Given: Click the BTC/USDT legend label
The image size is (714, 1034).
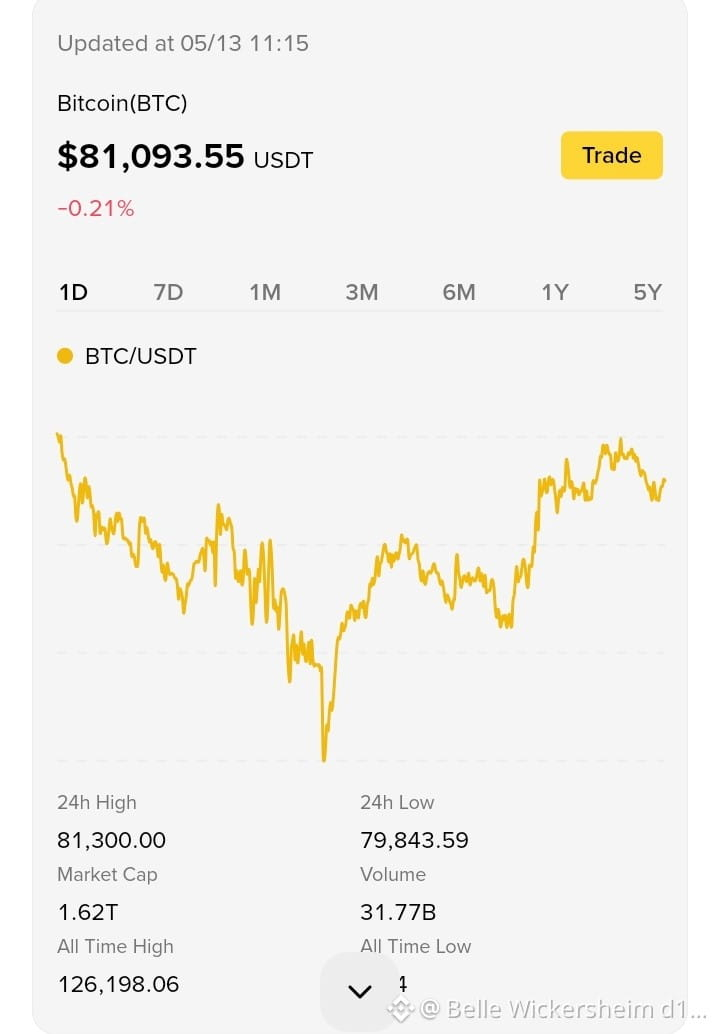Looking at the screenshot, I should coord(140,356).
